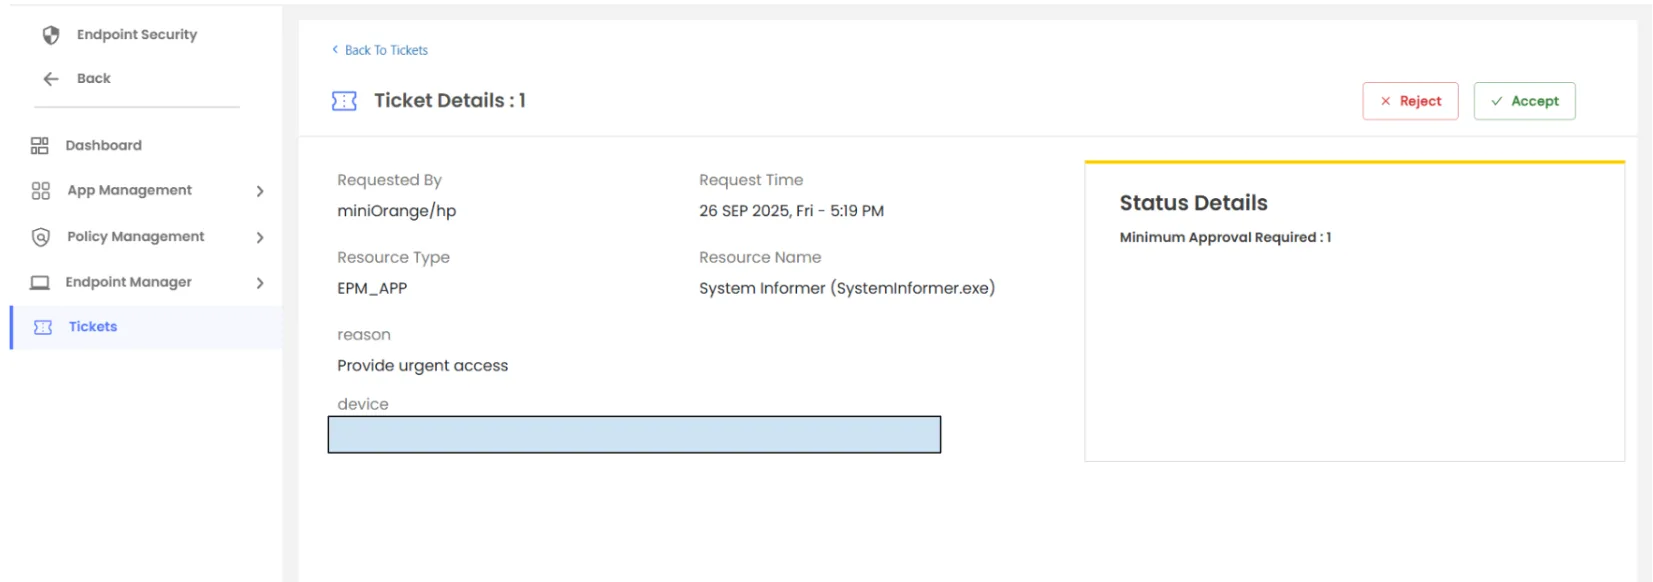Open the Dashboard menu item
The image size is (1653, 582).
click(103, 146)
